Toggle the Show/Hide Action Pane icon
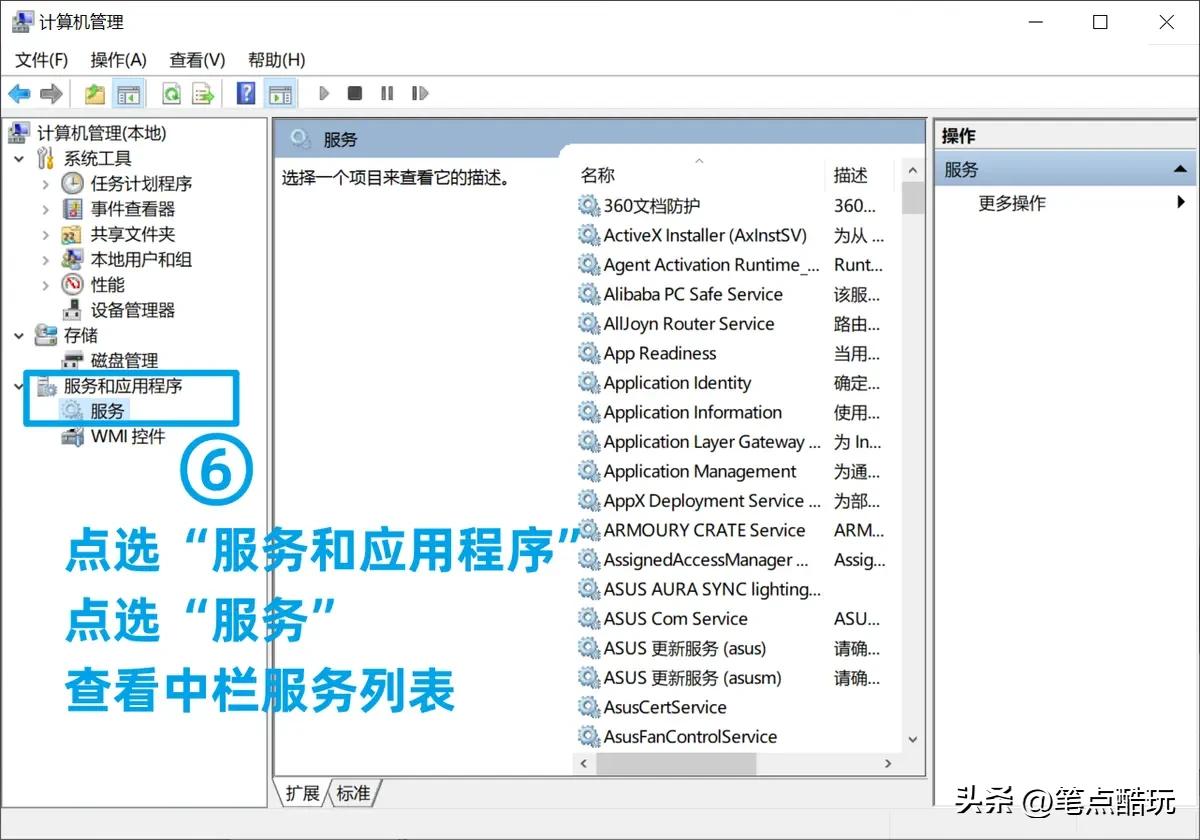 280,93
